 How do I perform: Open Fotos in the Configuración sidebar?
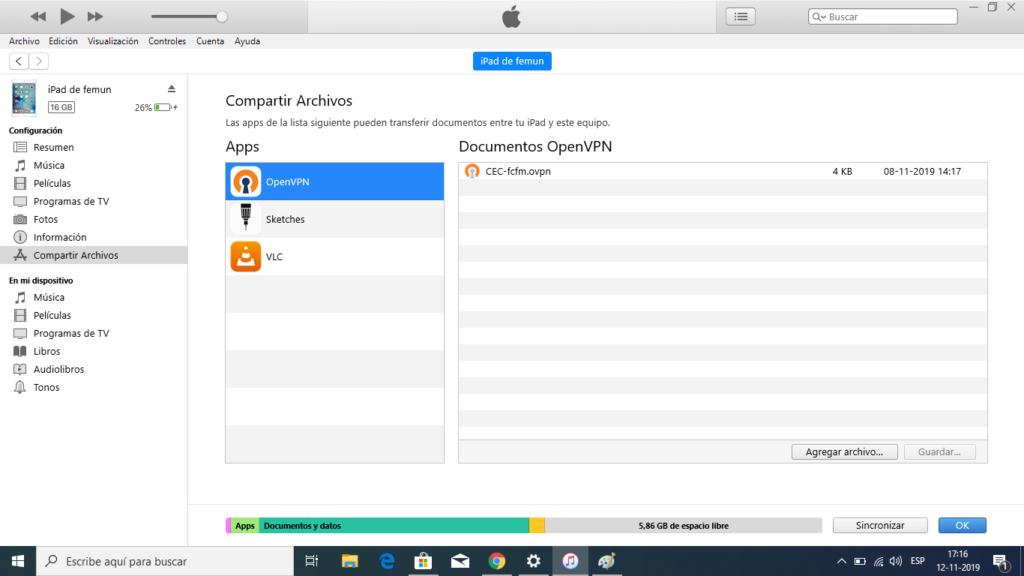[x=45, y=219]
